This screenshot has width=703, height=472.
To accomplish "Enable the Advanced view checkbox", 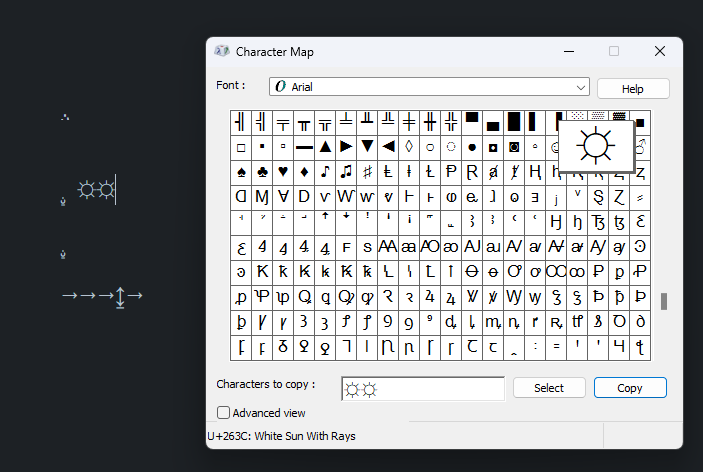I will pos(223,412).
